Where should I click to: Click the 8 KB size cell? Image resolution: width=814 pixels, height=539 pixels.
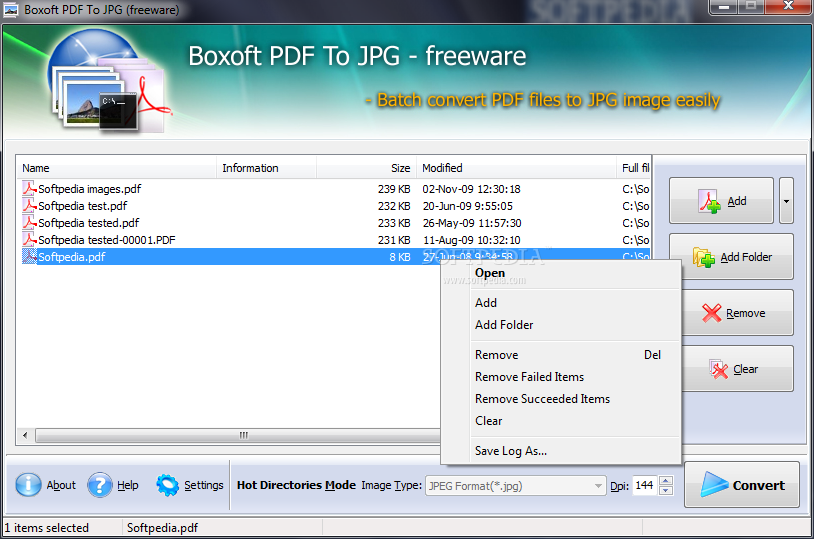[400, 257]
